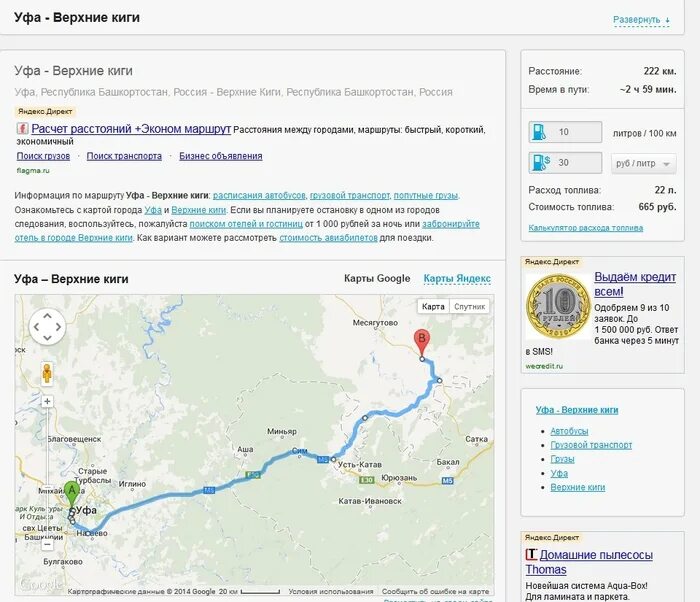
Task: Click the 222 км. distance value
Action: (660, 71)
